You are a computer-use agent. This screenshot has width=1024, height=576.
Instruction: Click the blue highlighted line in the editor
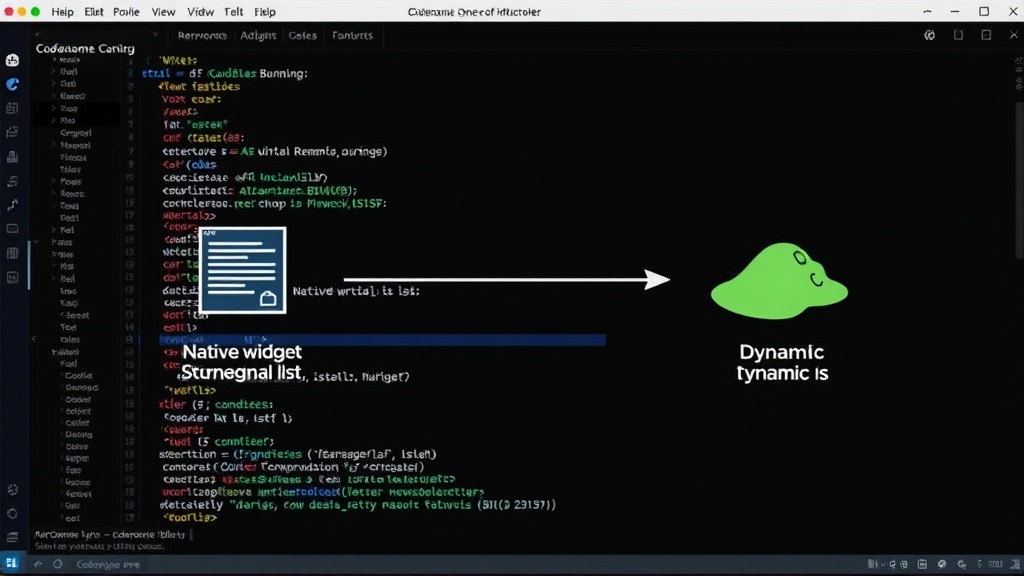tap(383, 340)
